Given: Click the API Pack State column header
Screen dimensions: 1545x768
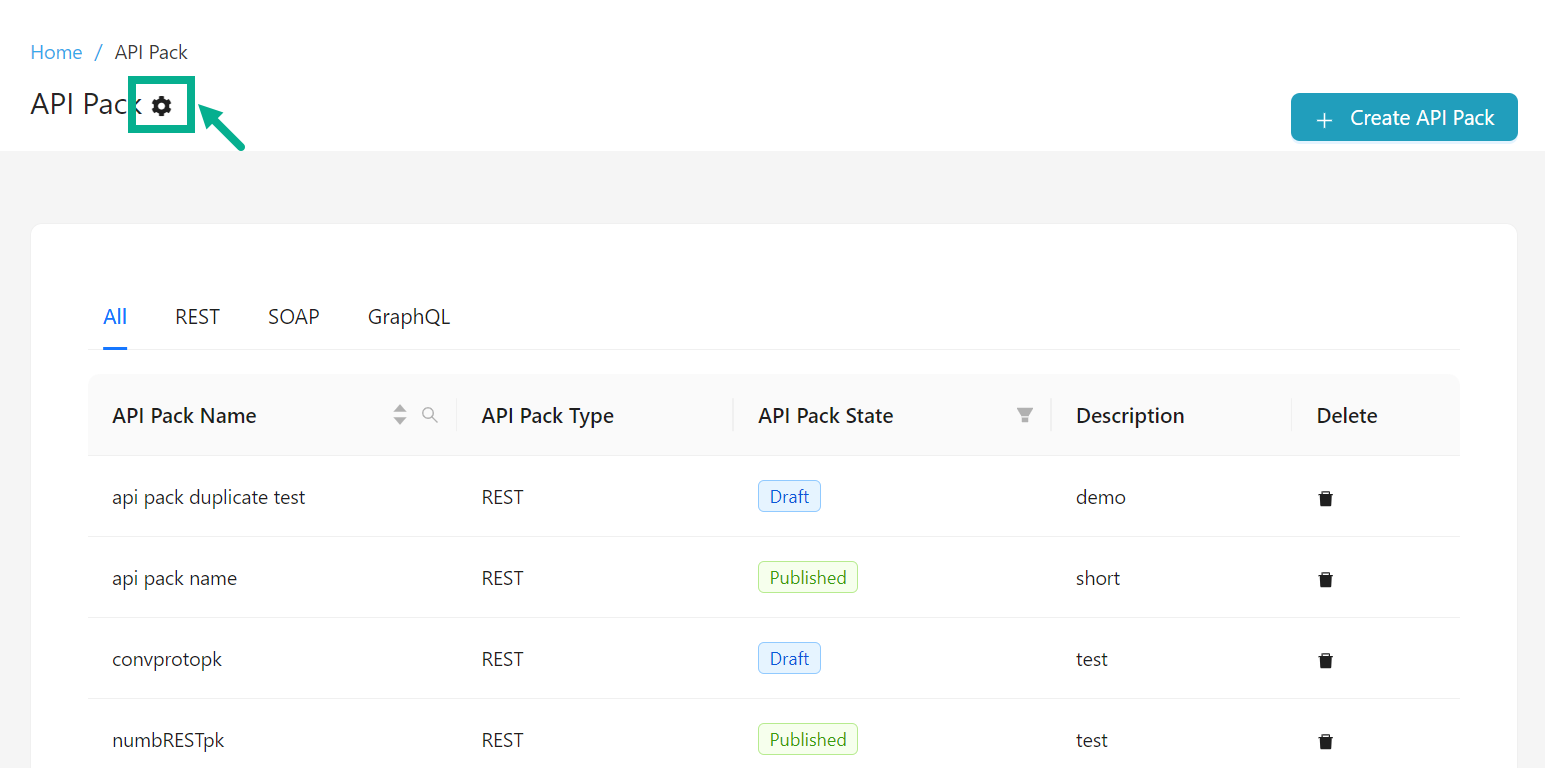Looking at the screenshot, I should (x=825, y=416).
